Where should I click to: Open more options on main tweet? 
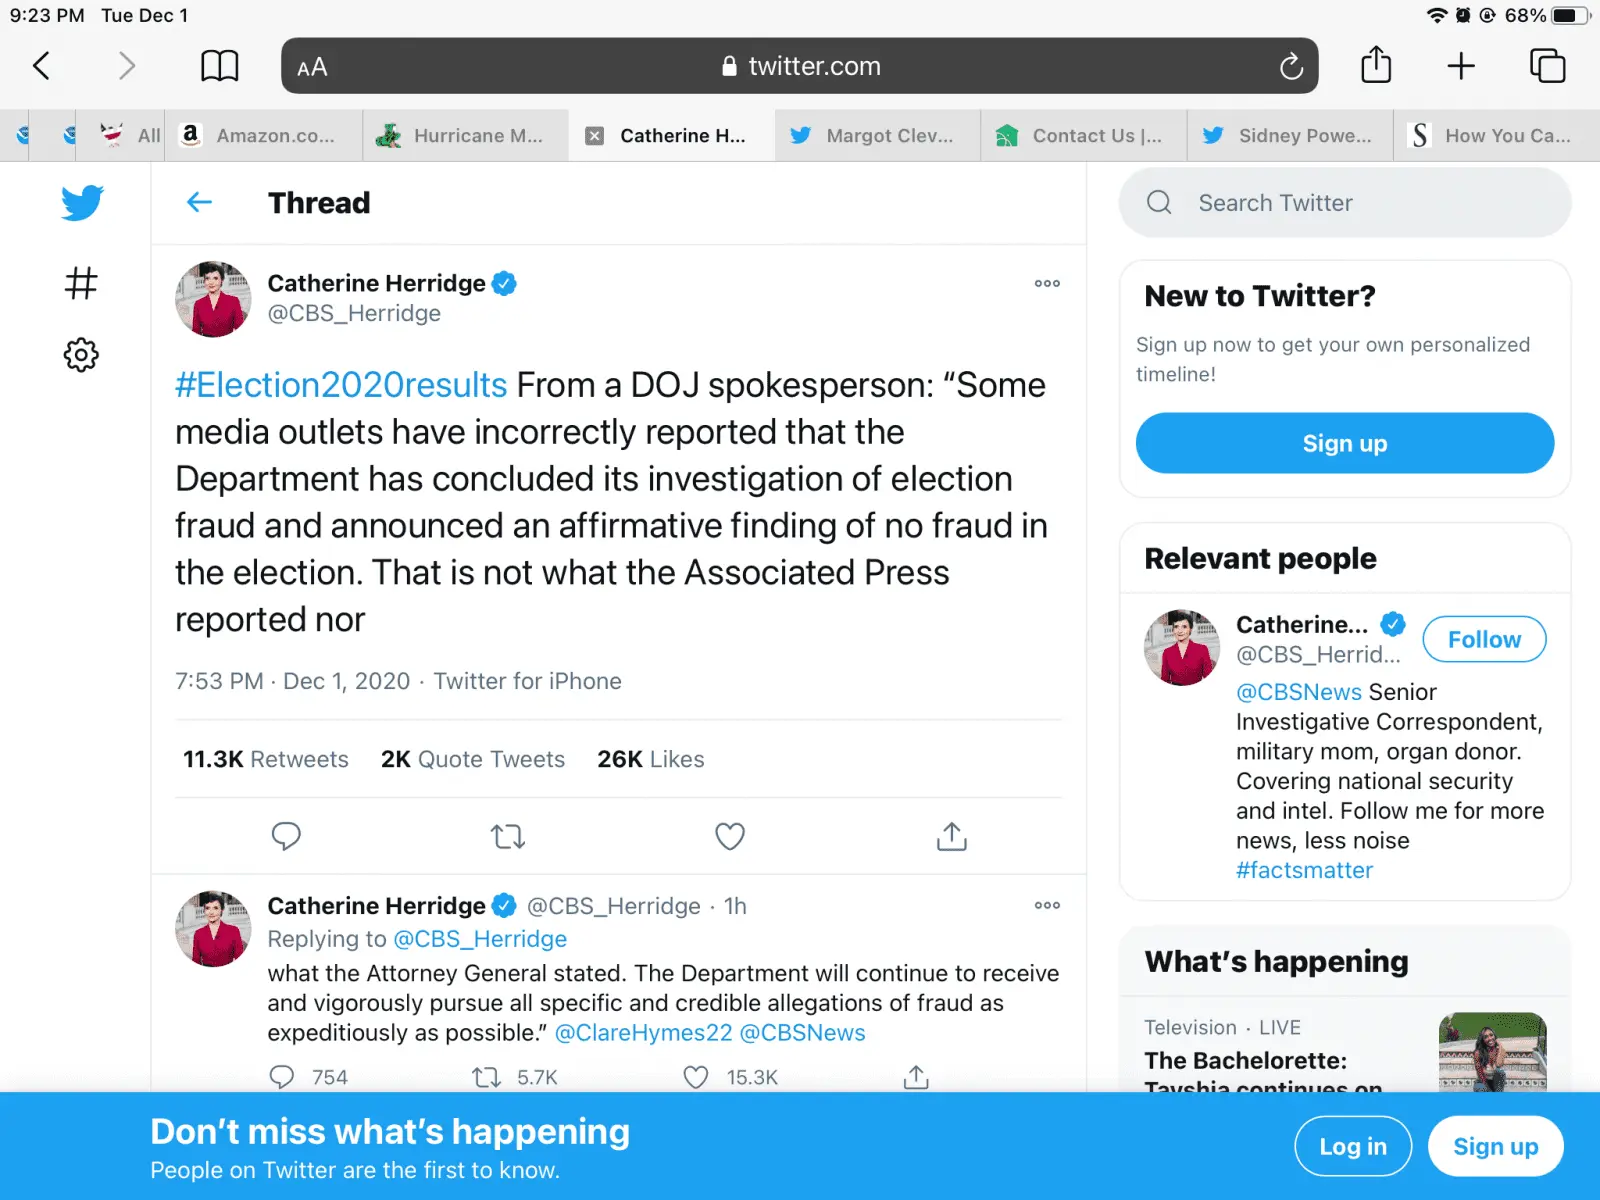pyautogui.click(x=1047, y=284)
